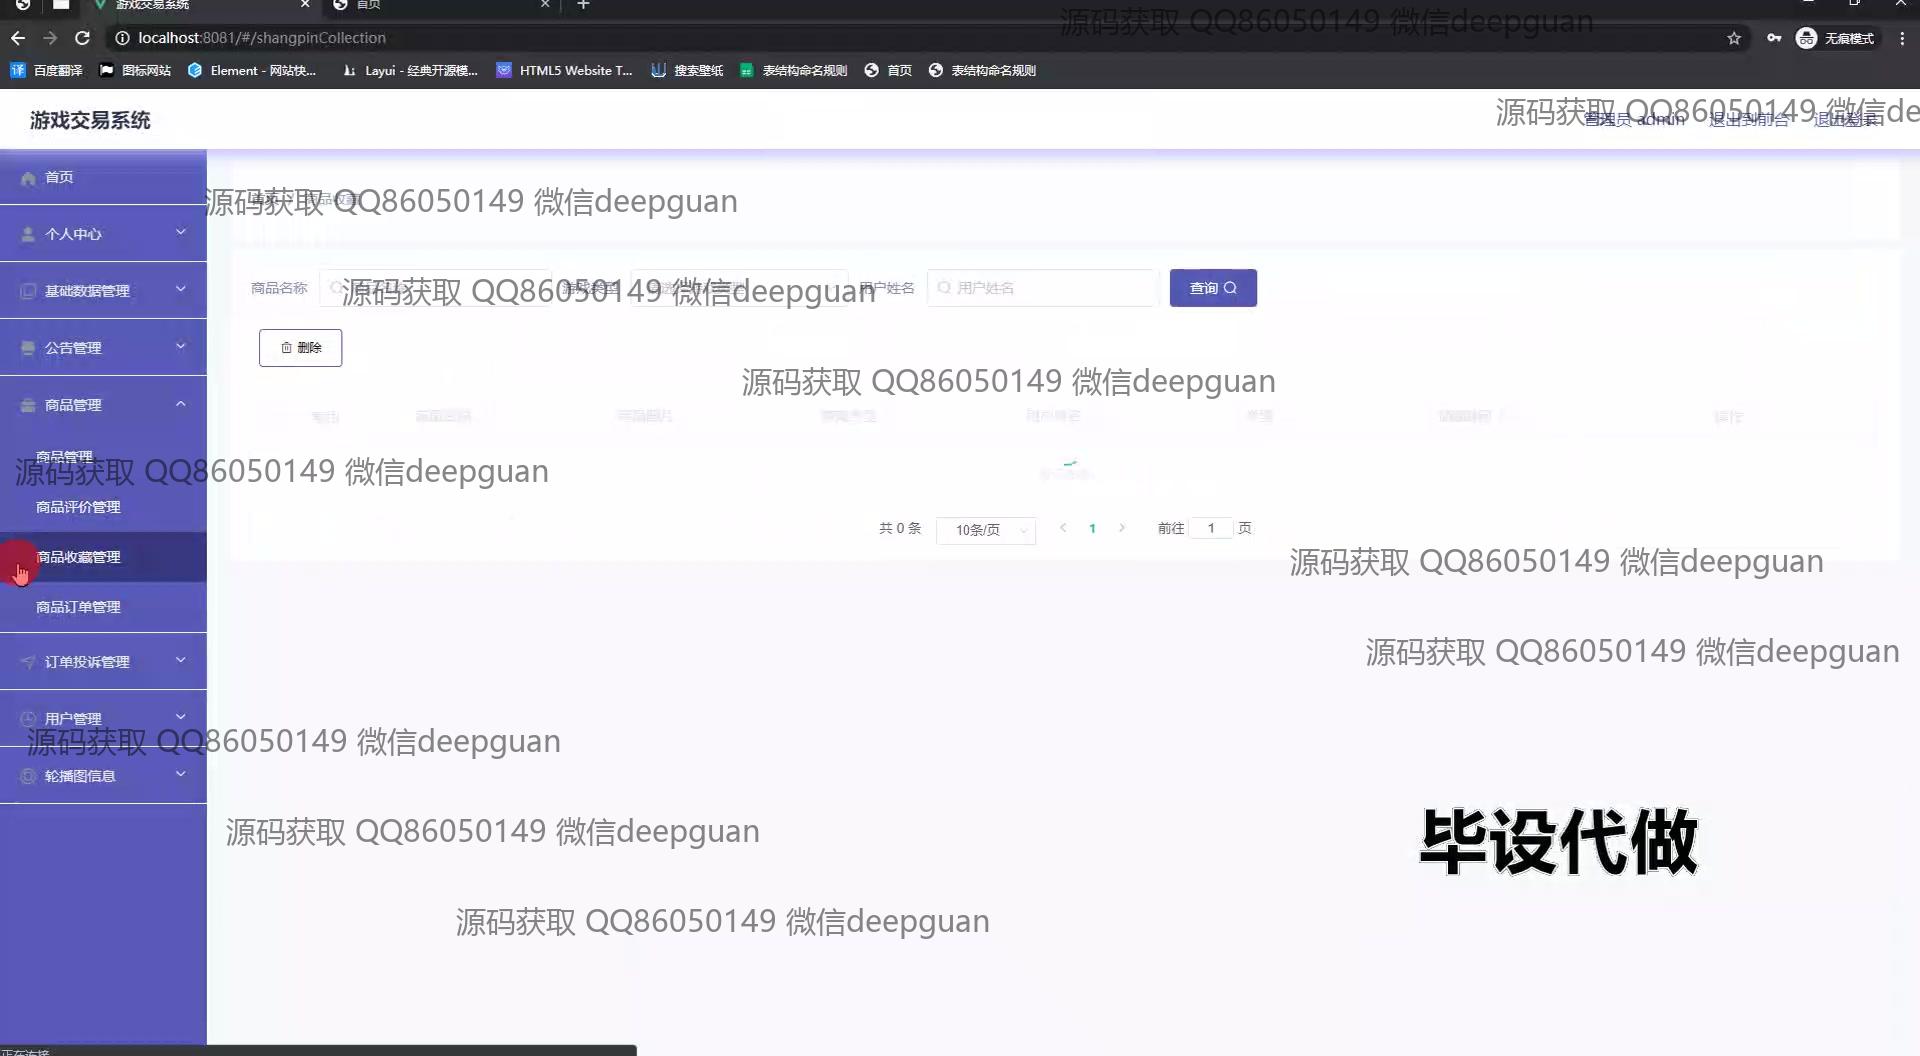Expand the 订单投诉管理 sidebar menu
The width and height of the screenshot is (1920, 1056).
point(103,662)
